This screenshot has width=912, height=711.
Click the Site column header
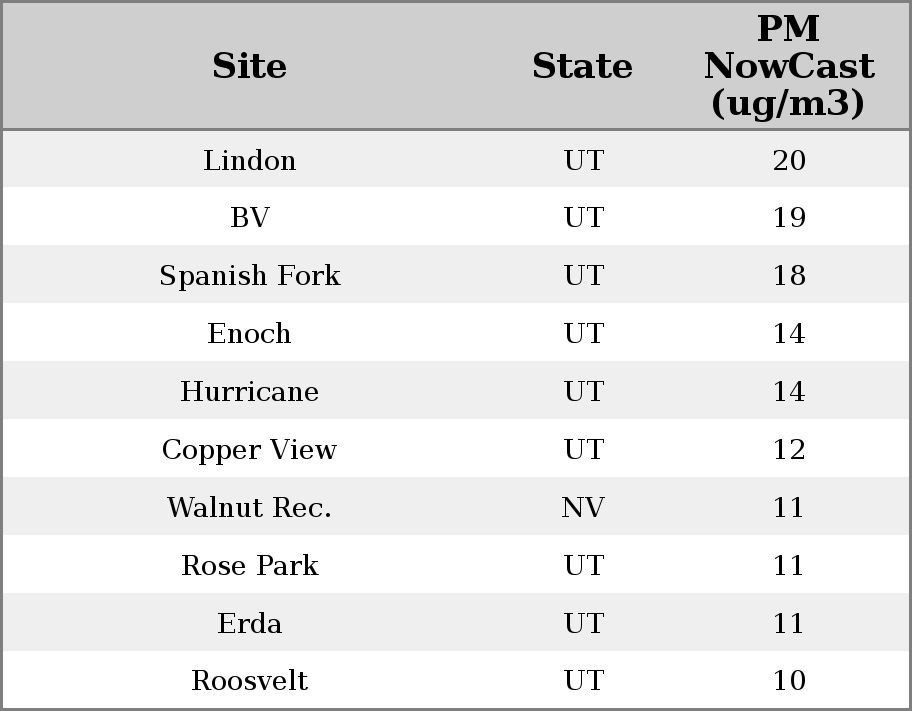click(249, 66)
